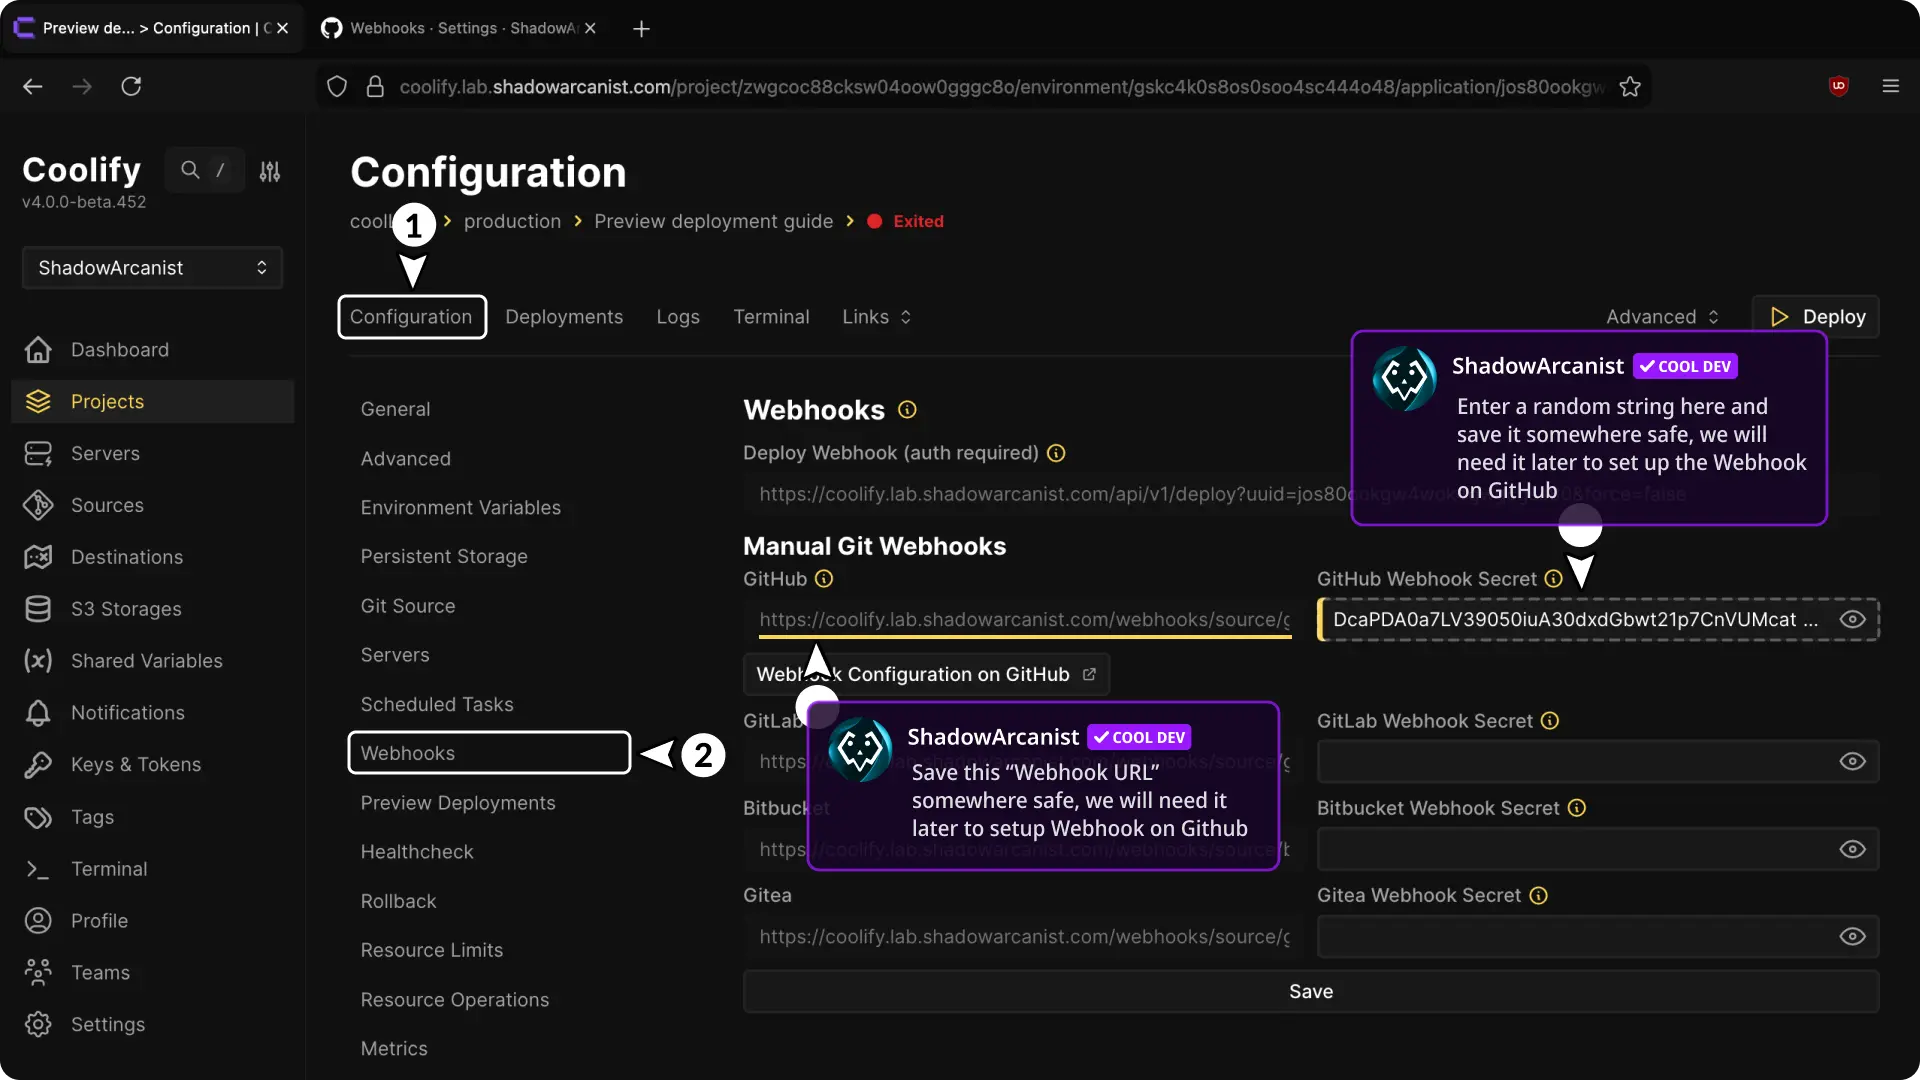Open Notifications bell icon in sidebar

click(38, 713)
